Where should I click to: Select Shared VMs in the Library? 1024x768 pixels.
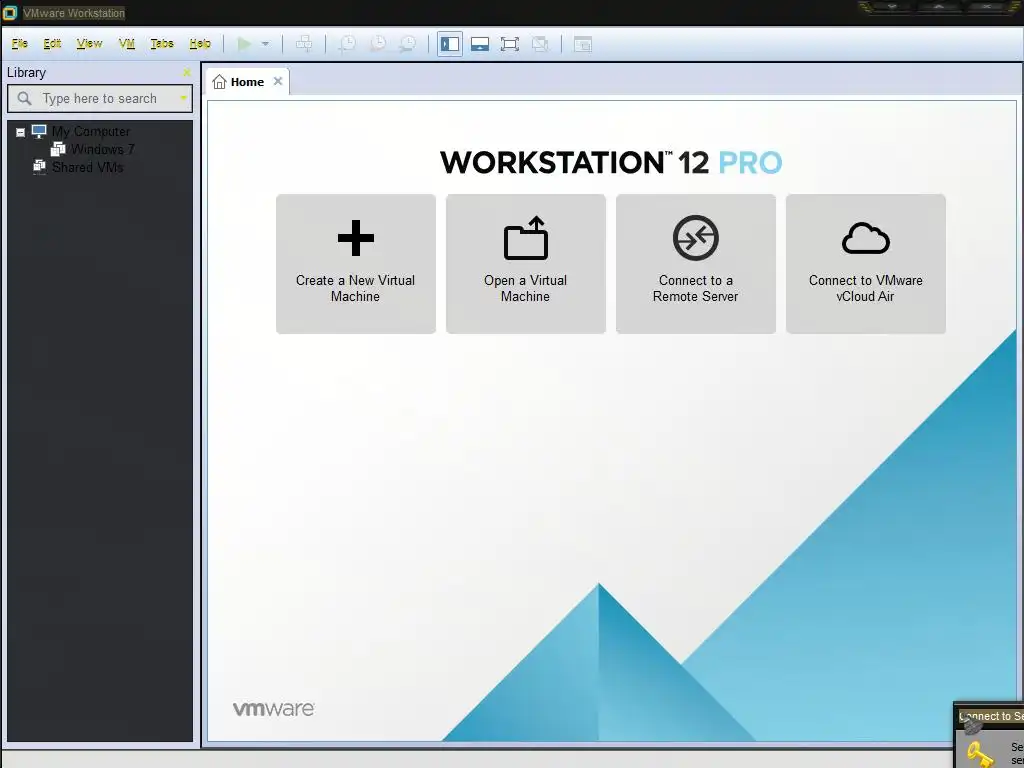point(88,167)
